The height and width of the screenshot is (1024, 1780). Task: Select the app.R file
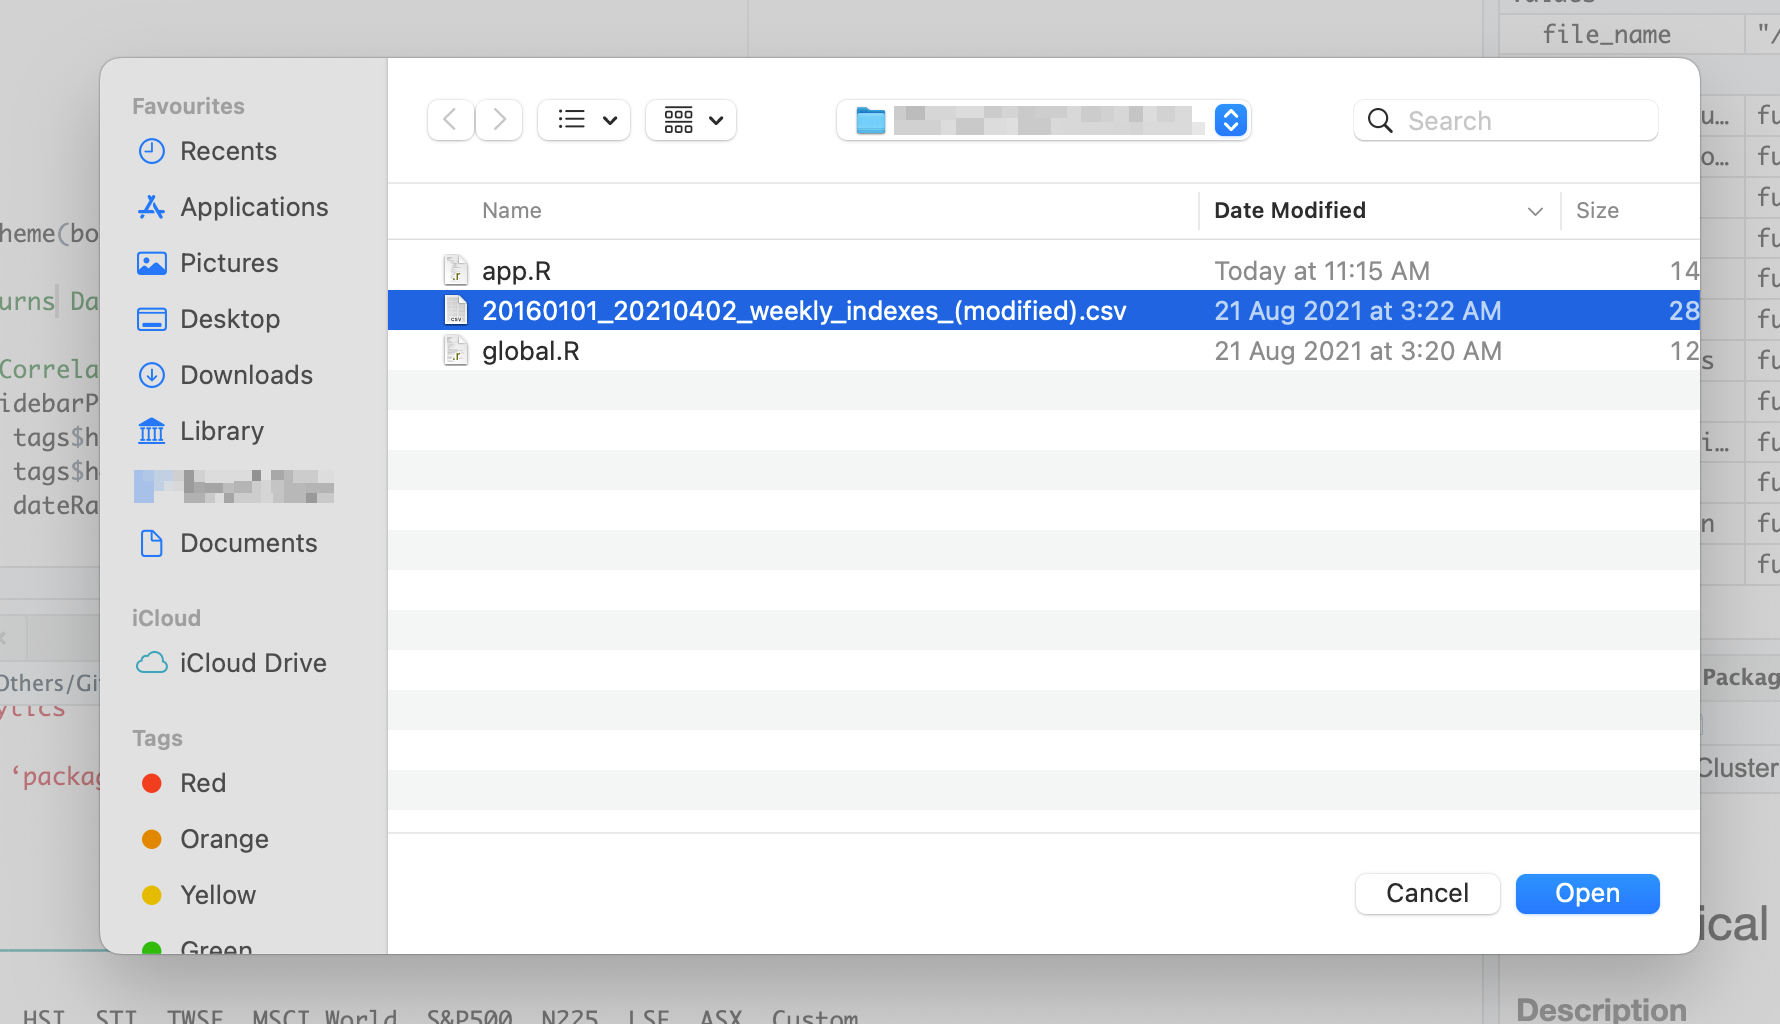click(x=516, y=270)
